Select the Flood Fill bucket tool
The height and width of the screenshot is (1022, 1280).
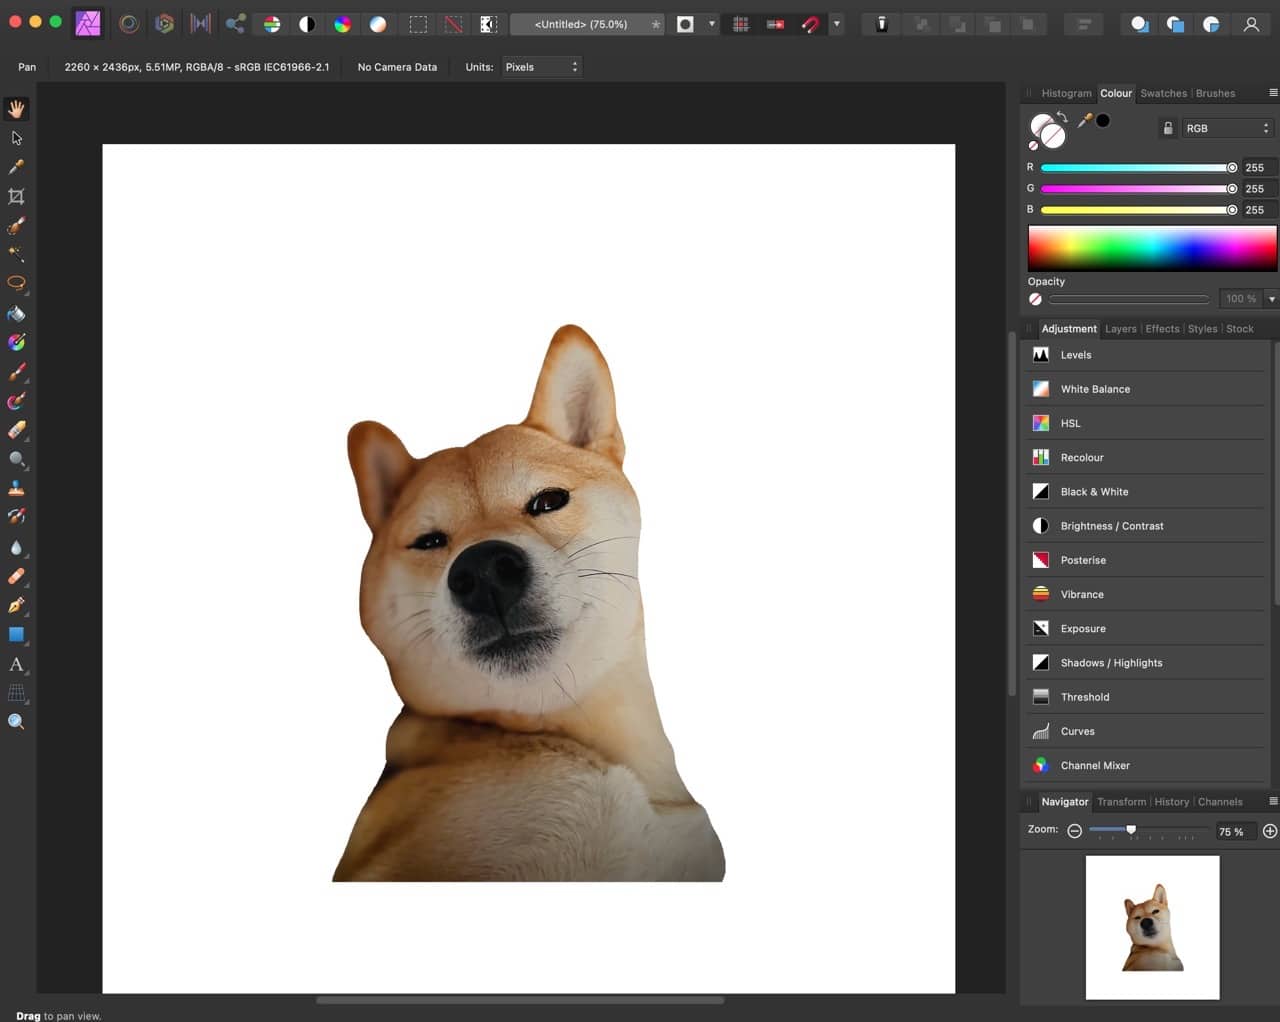(16, 313)
